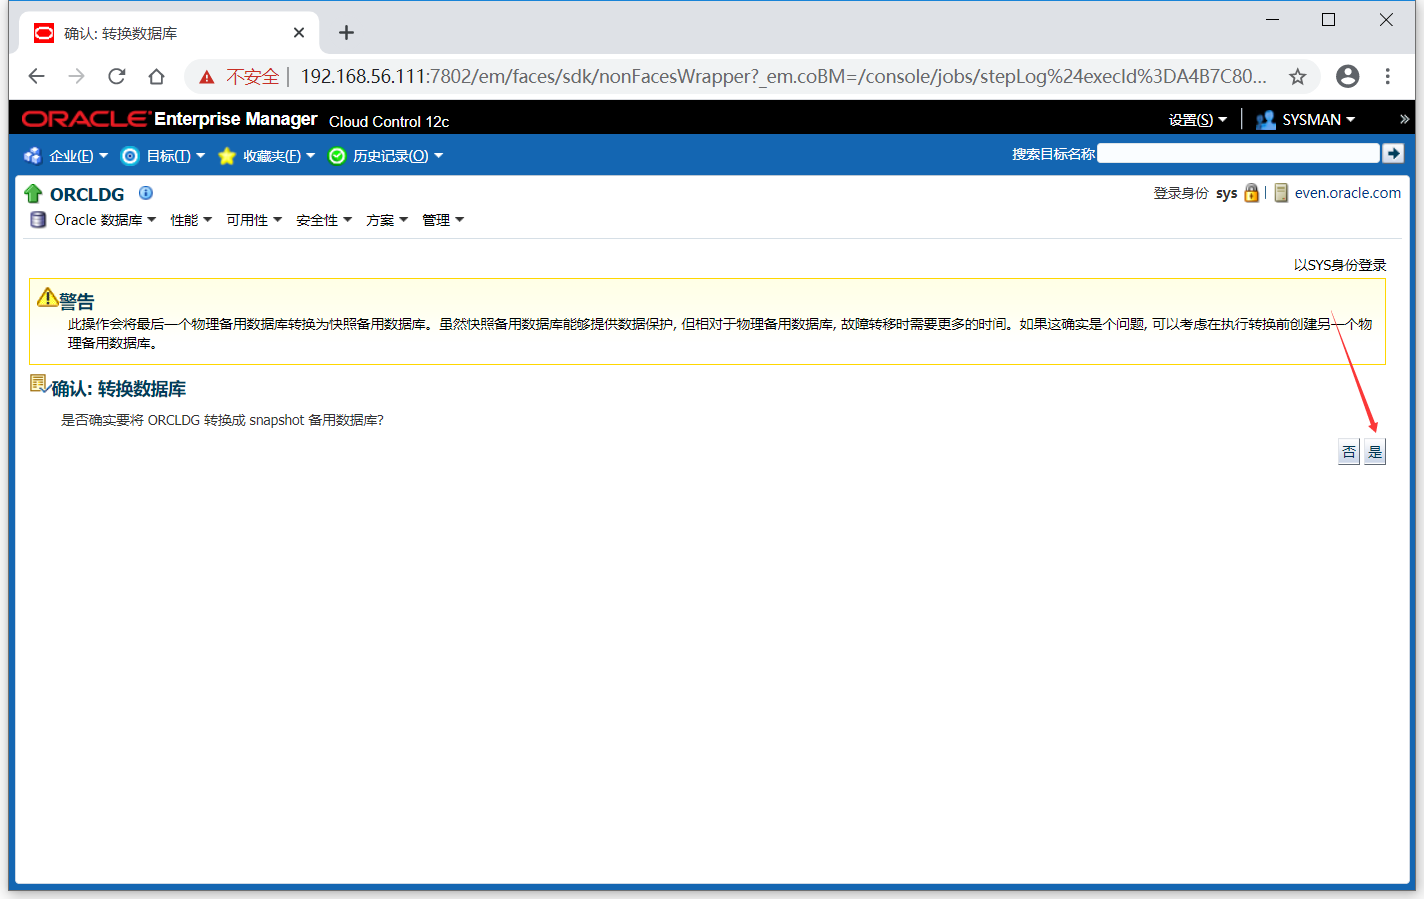Click the sys login lock icon
This screenshot has height=899, width=1424.
[x=1251, y=193]
